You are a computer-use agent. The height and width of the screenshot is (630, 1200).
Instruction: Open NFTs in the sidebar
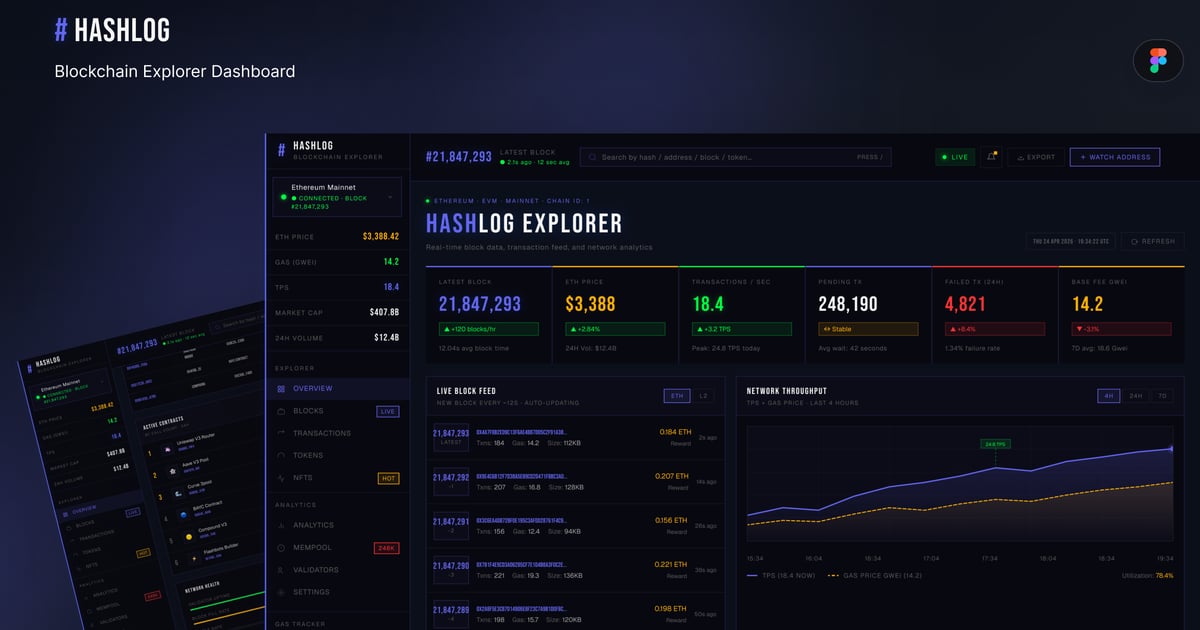[x=337, y=478]
